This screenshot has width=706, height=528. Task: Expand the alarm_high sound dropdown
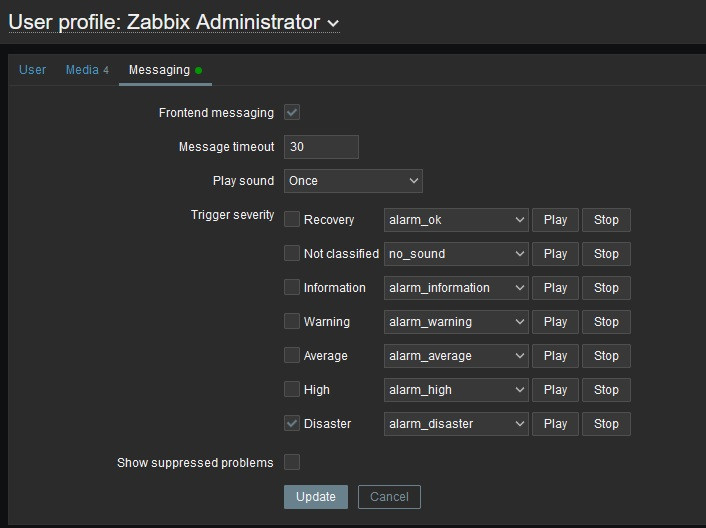456,390
